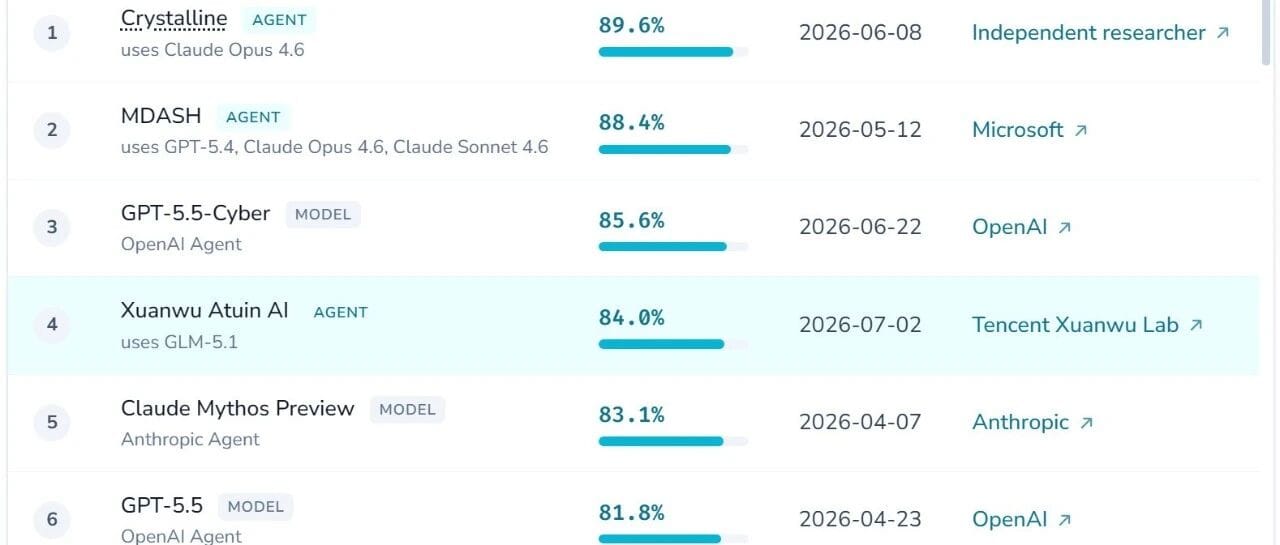Image resolution: width=1280 pixels, height=545 pixels.
Task: Click arrow icon beside OpenAI in row 6
Action: [x=1064, y=519]
